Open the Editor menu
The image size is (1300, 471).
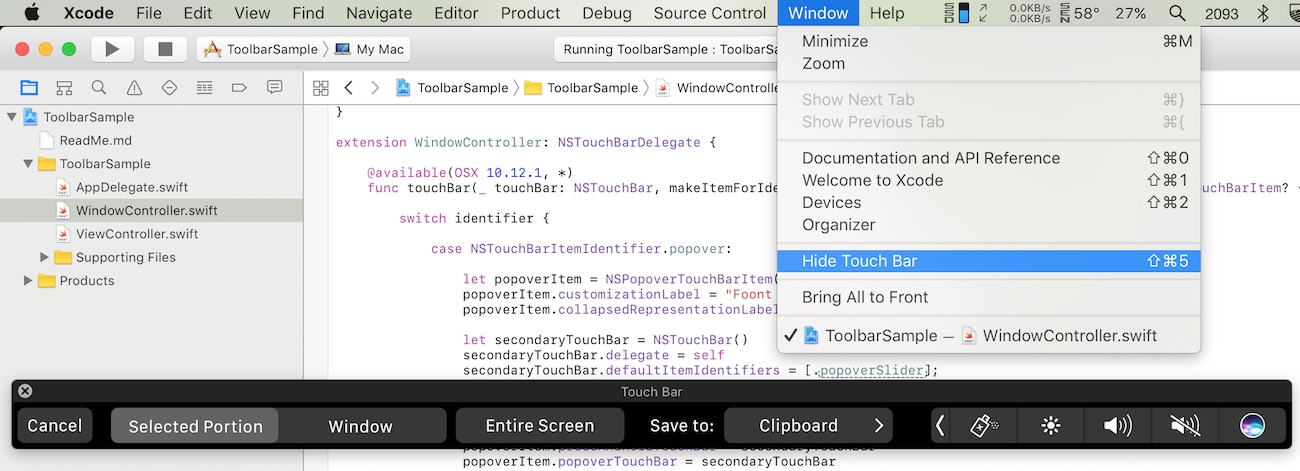point(456,13)
